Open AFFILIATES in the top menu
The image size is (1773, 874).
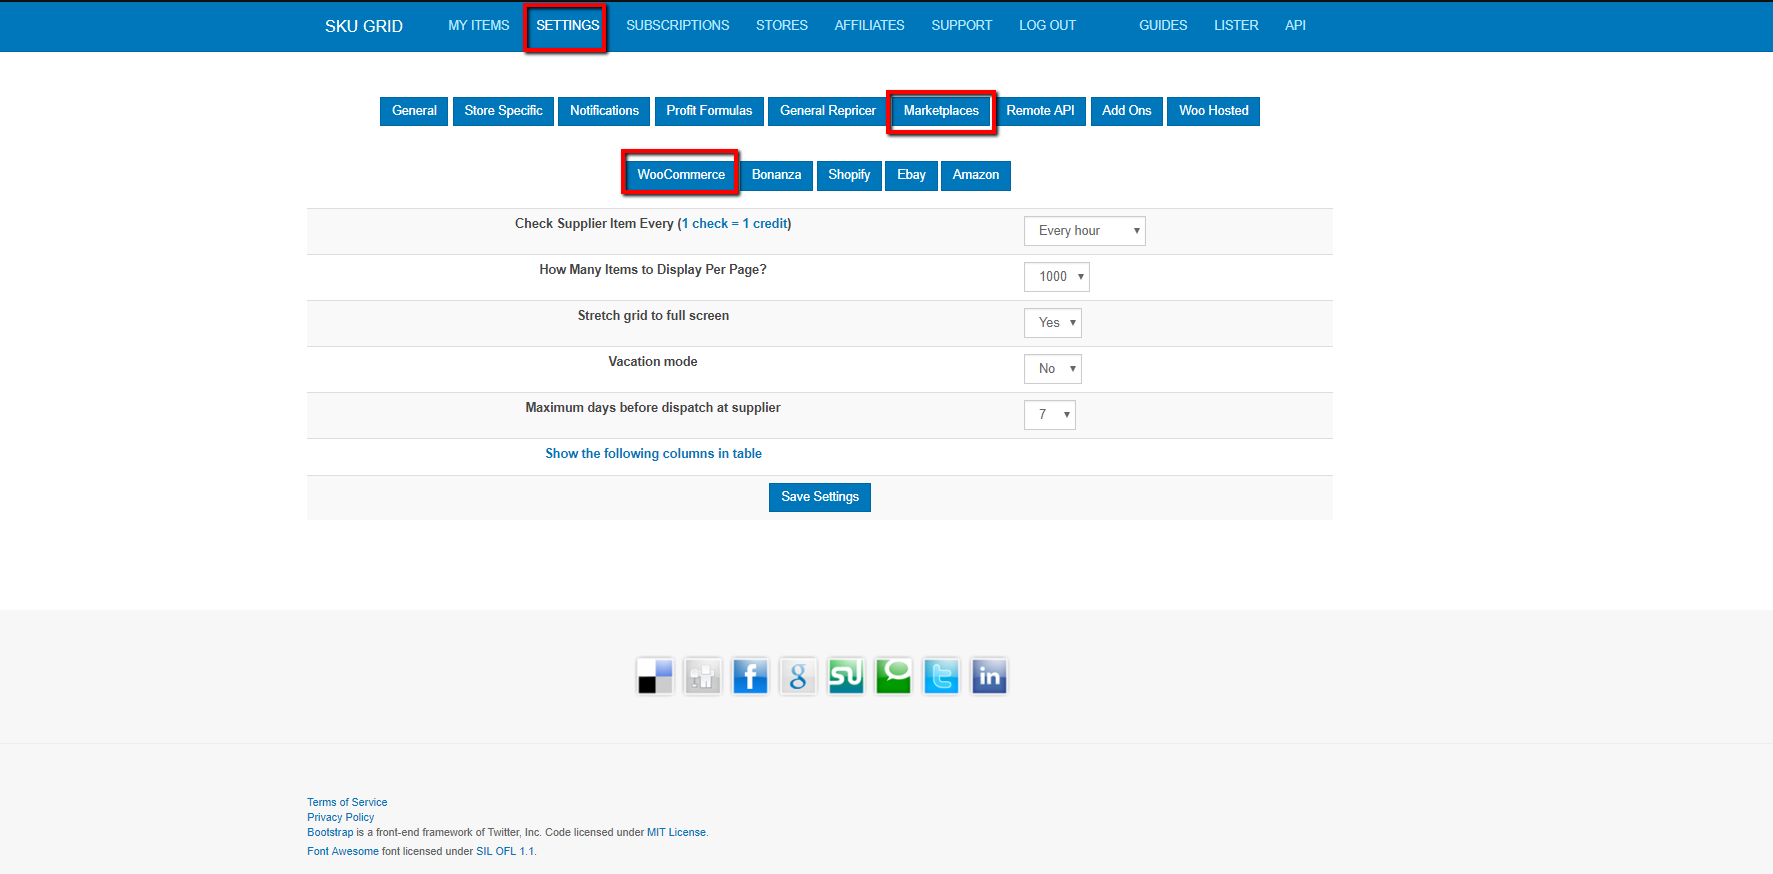click(x=870, y=26)
